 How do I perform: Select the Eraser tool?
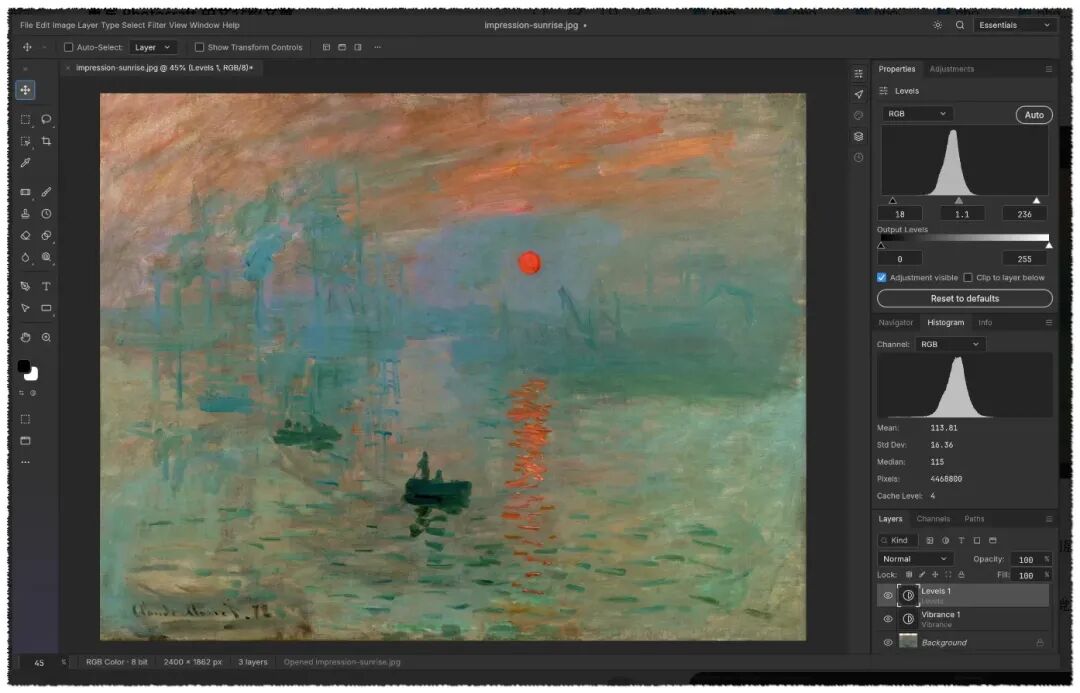pyautogui.click(x=25, y=236)
